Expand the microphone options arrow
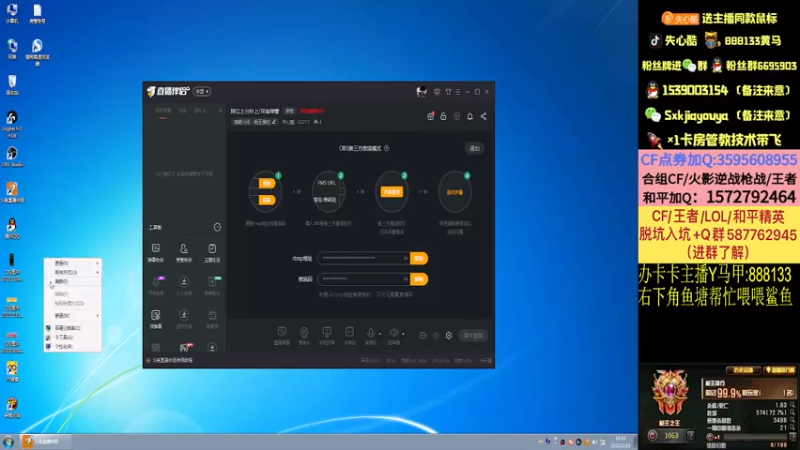The width and height of the screenshot is (800, 450). 380,334
